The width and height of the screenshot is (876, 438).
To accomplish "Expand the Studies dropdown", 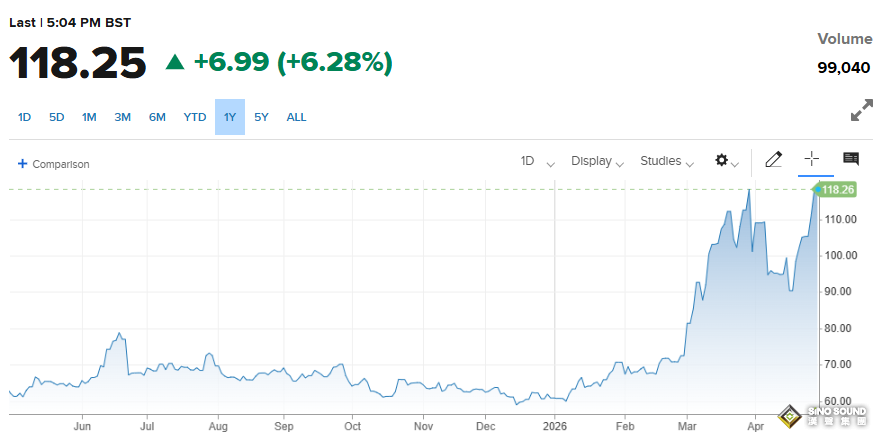I will 666,161.
